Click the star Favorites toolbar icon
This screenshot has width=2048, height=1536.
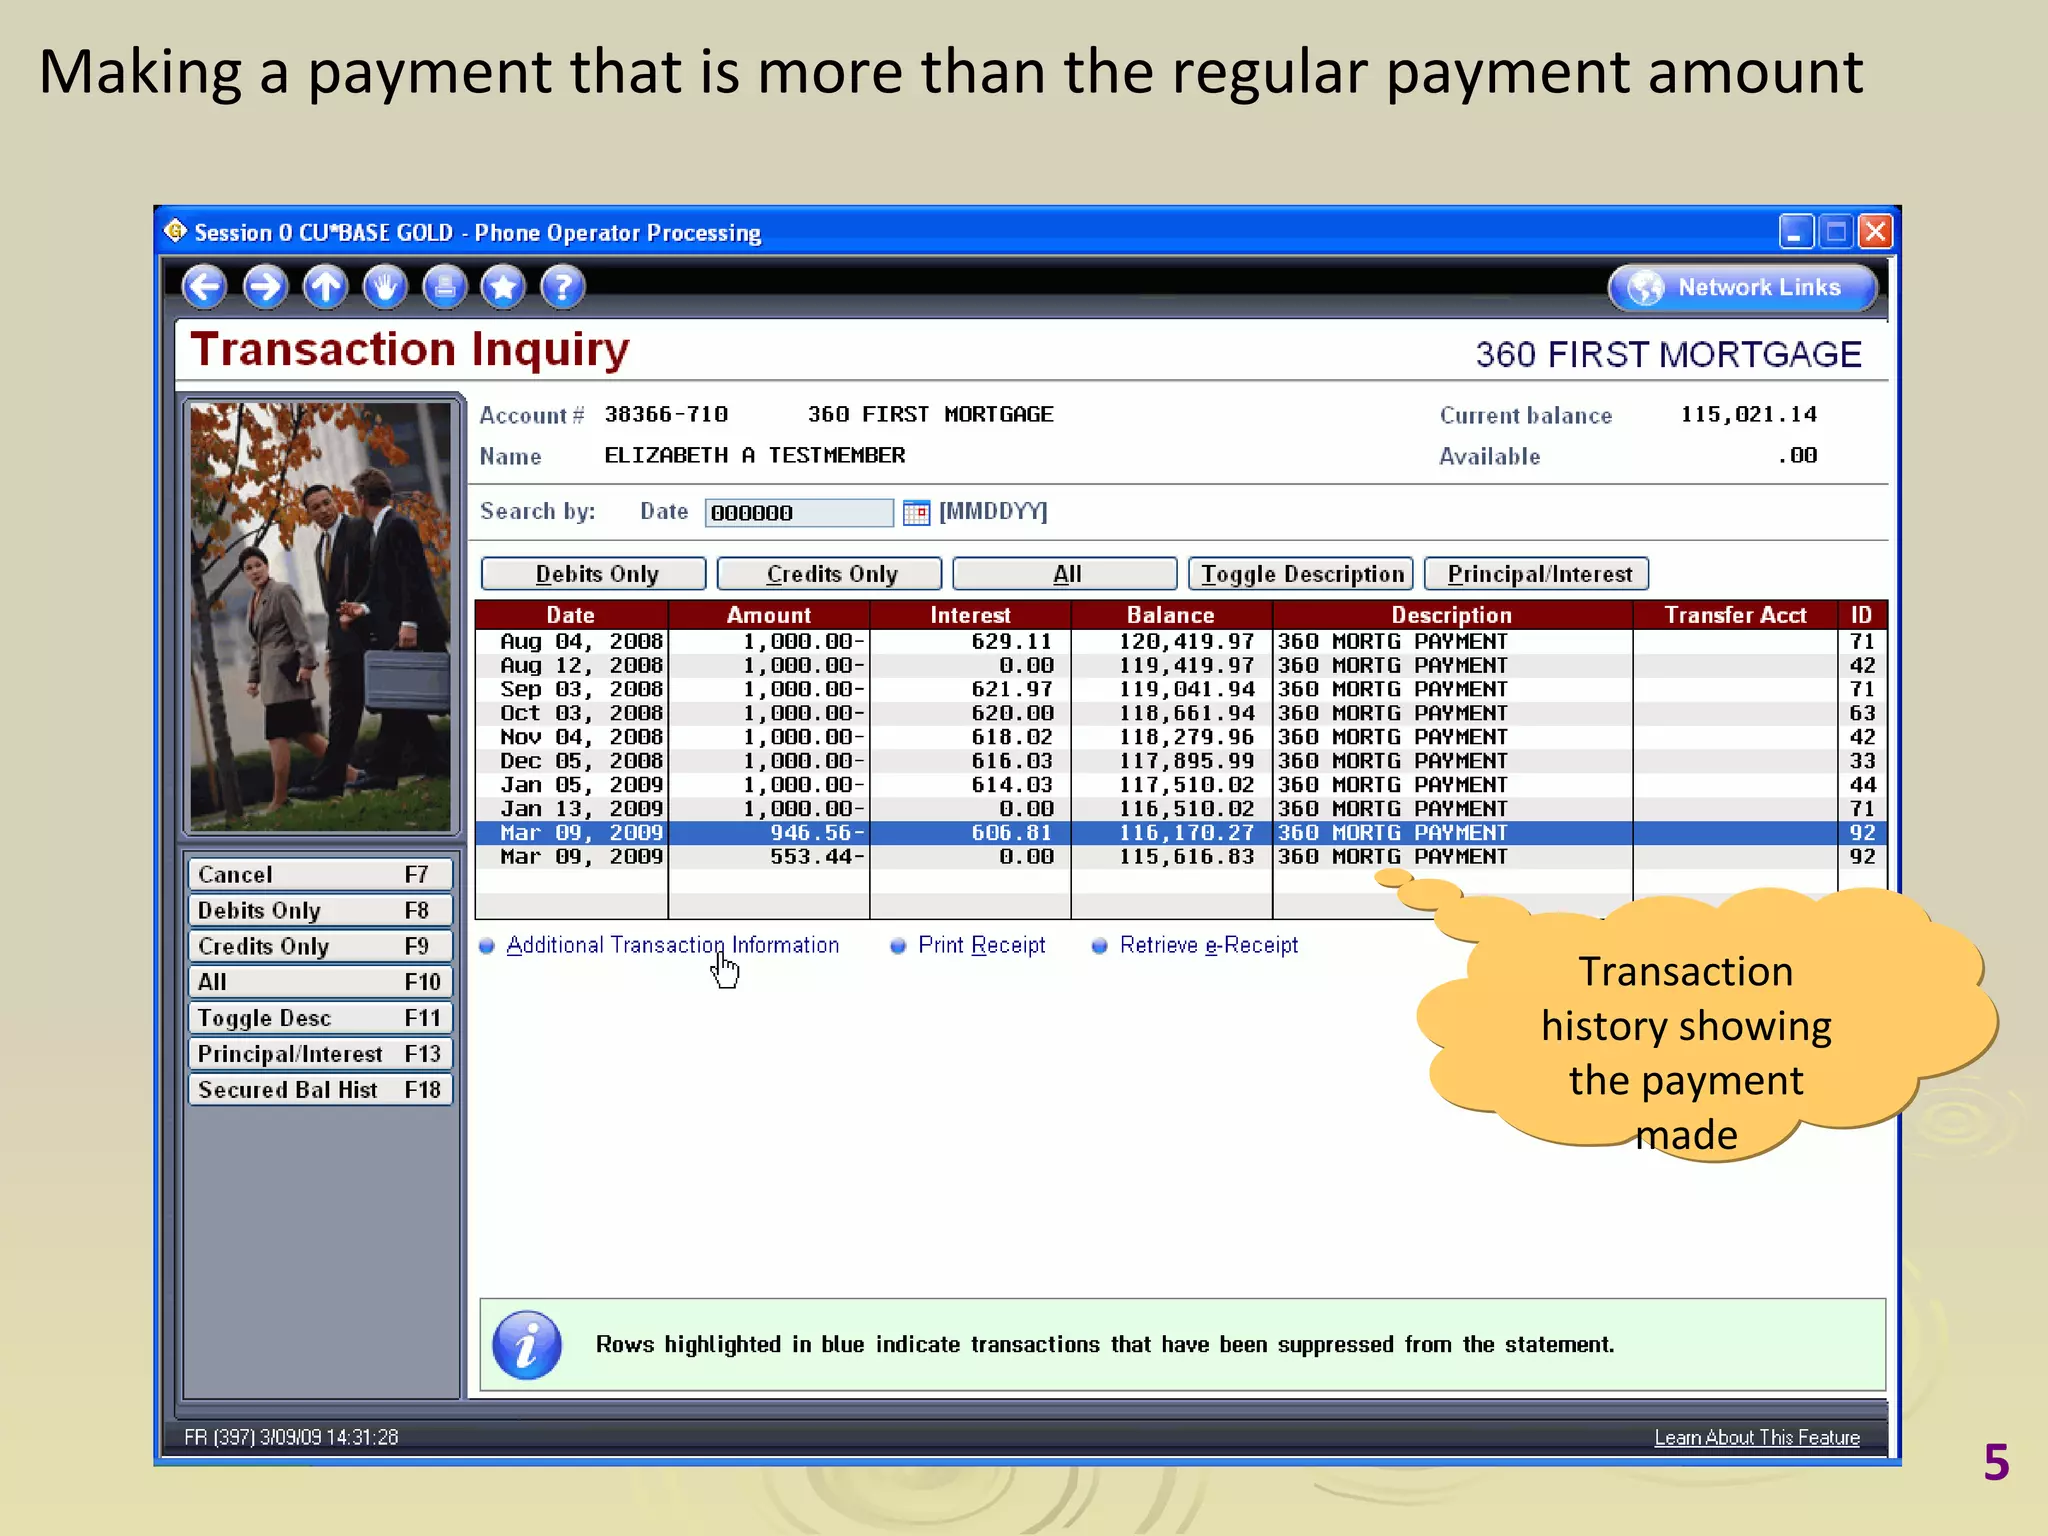[x=503, y=287]
